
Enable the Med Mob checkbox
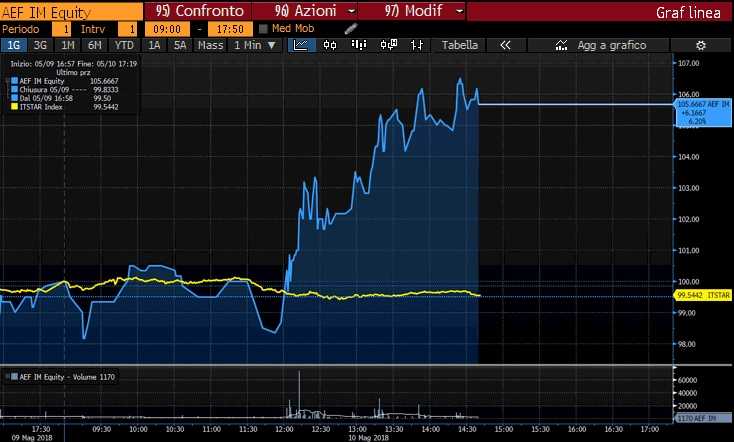pos(263,29)
